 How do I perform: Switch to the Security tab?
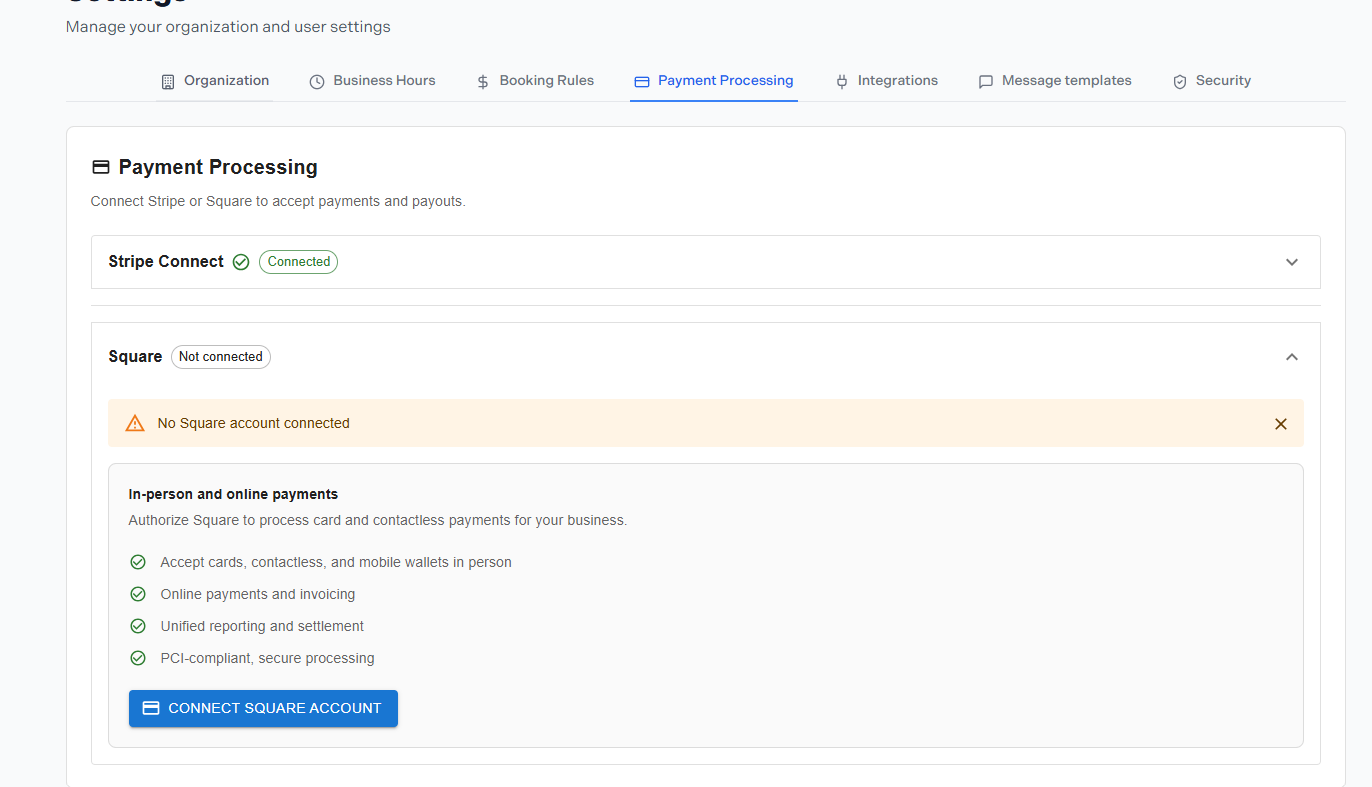pos(1211,81)
